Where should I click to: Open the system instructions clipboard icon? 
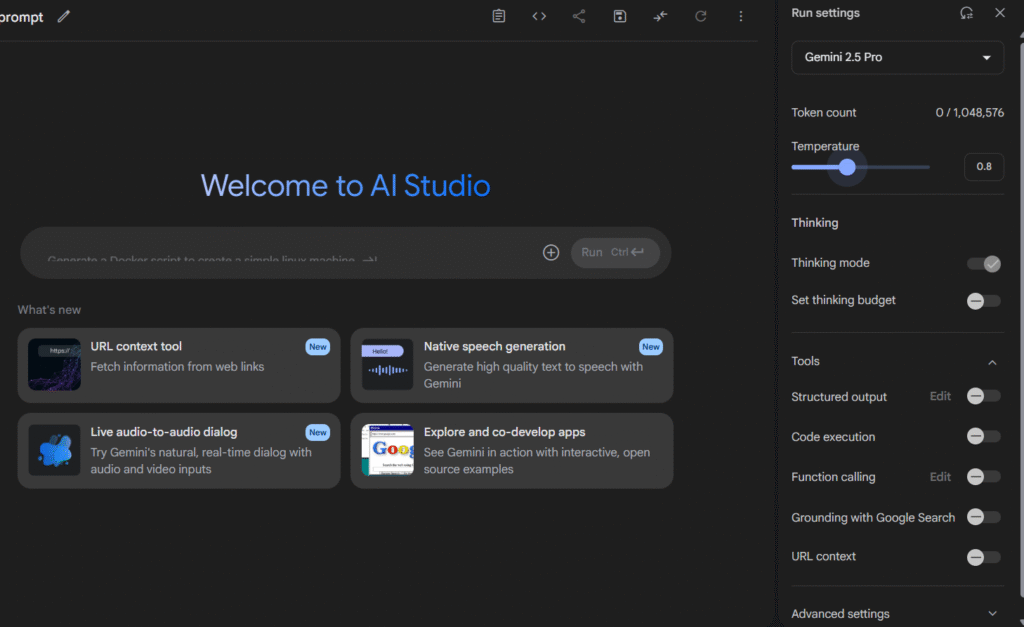tap(498, 16)
